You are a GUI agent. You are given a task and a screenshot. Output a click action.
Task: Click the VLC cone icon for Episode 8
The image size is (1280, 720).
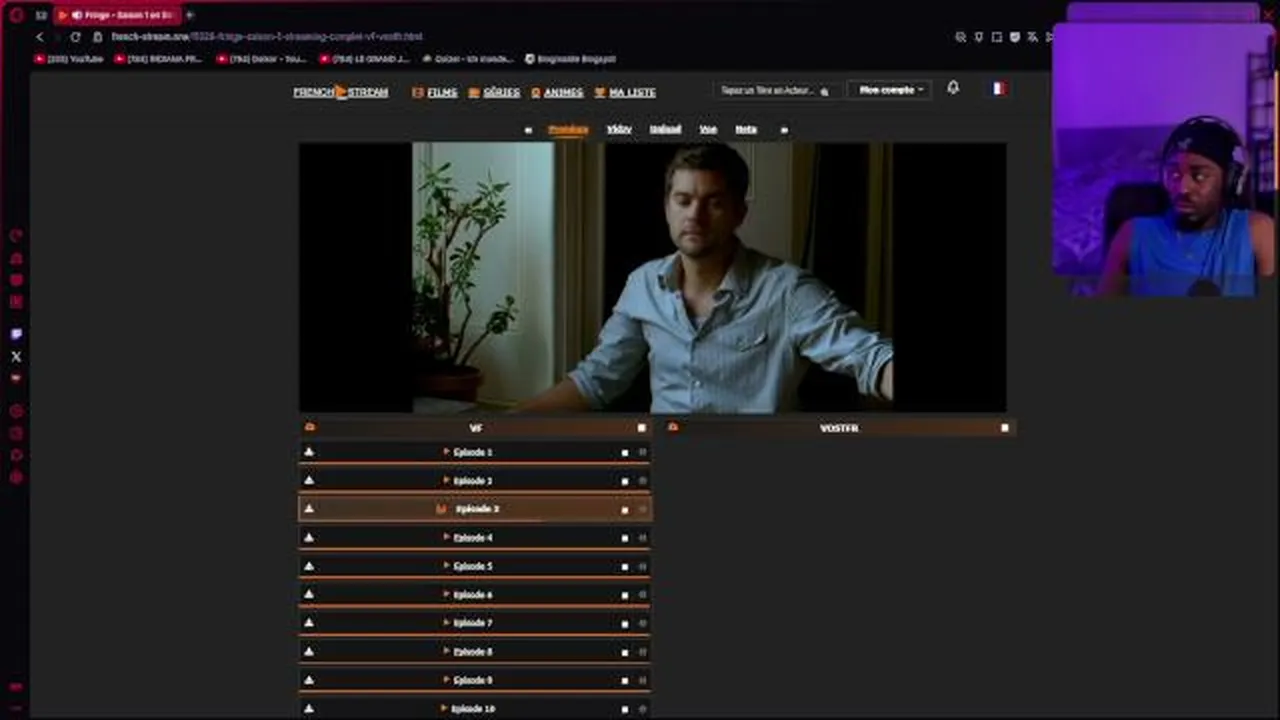[x=309, y=651]
